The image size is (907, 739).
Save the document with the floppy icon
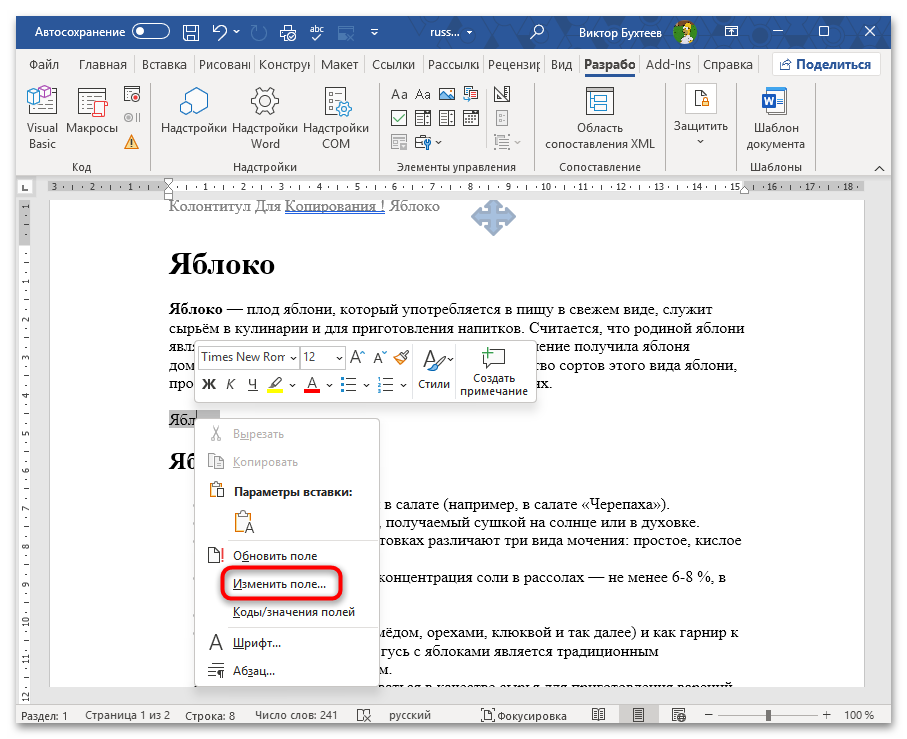pos(191,32)
